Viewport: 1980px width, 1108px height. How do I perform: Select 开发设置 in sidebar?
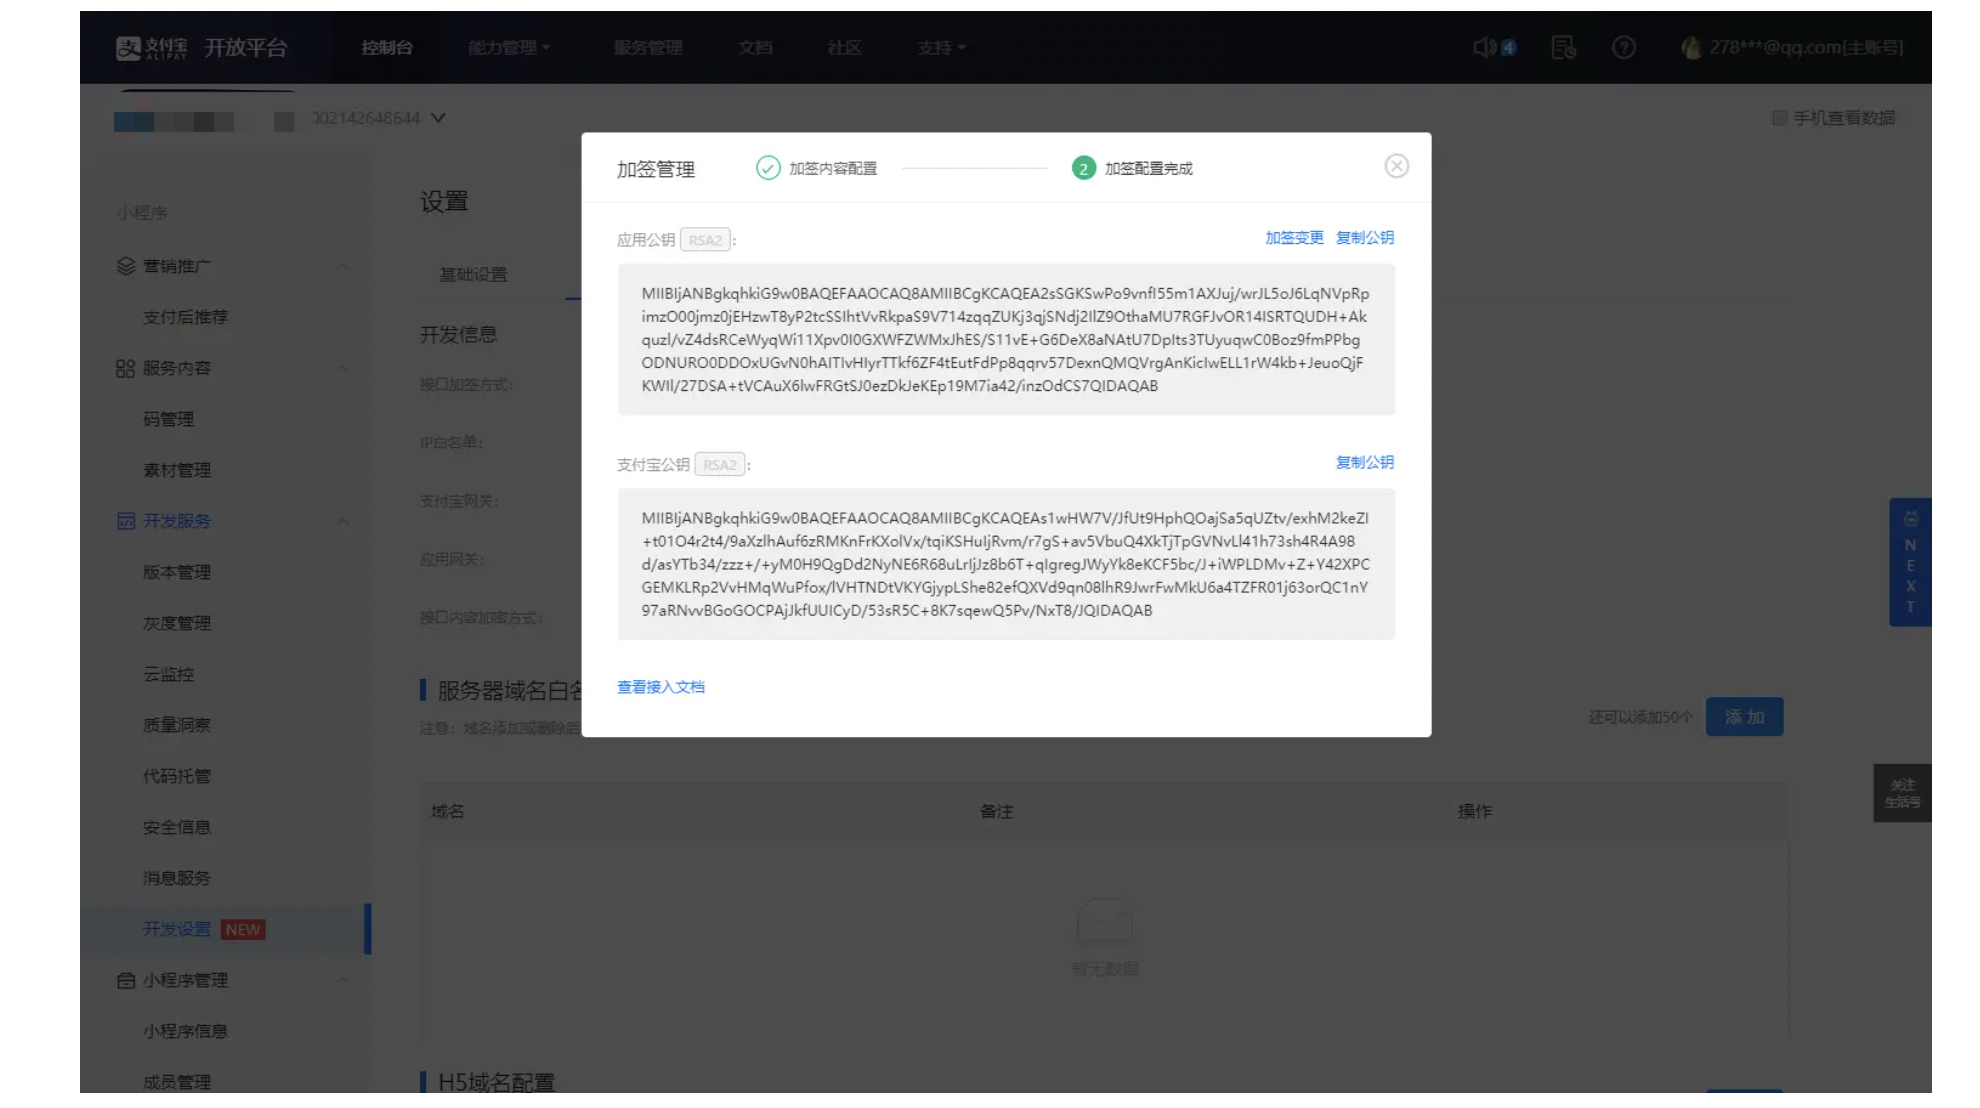click(x=177, y=929)
